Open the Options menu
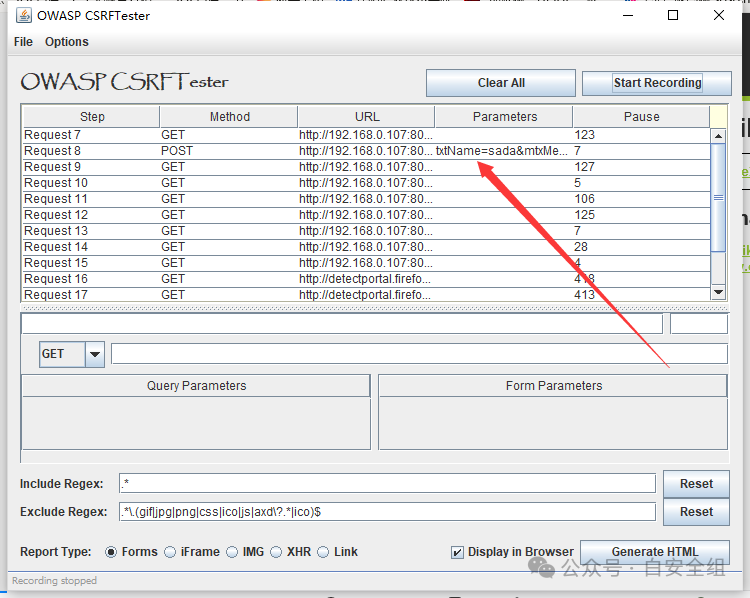The image size is (750, 598). click(x=66, y=42)
